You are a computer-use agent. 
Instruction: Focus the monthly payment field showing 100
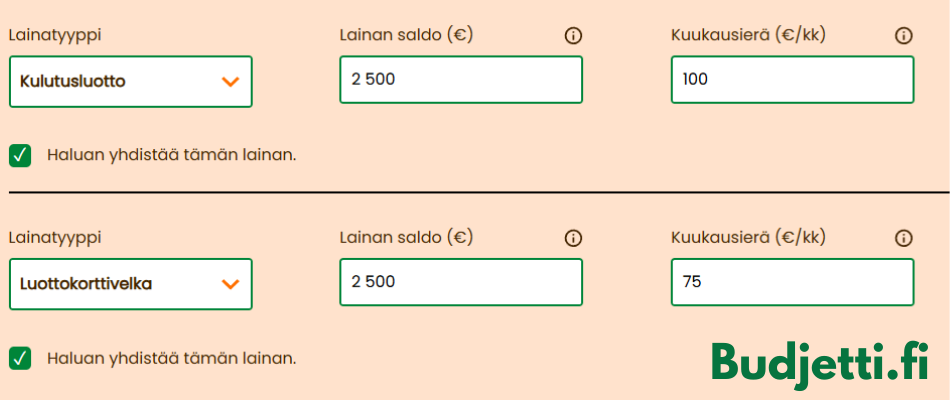pos(792,80)
